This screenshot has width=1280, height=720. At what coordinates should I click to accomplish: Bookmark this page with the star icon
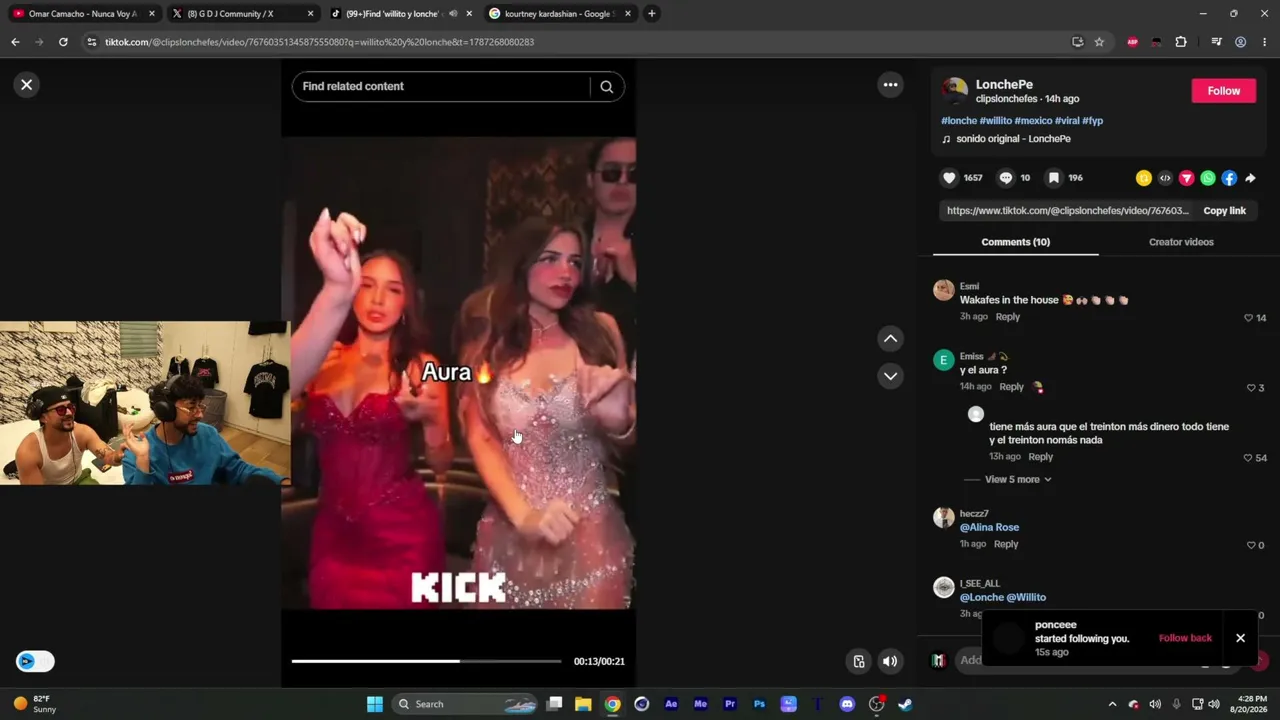(1099, 42)
